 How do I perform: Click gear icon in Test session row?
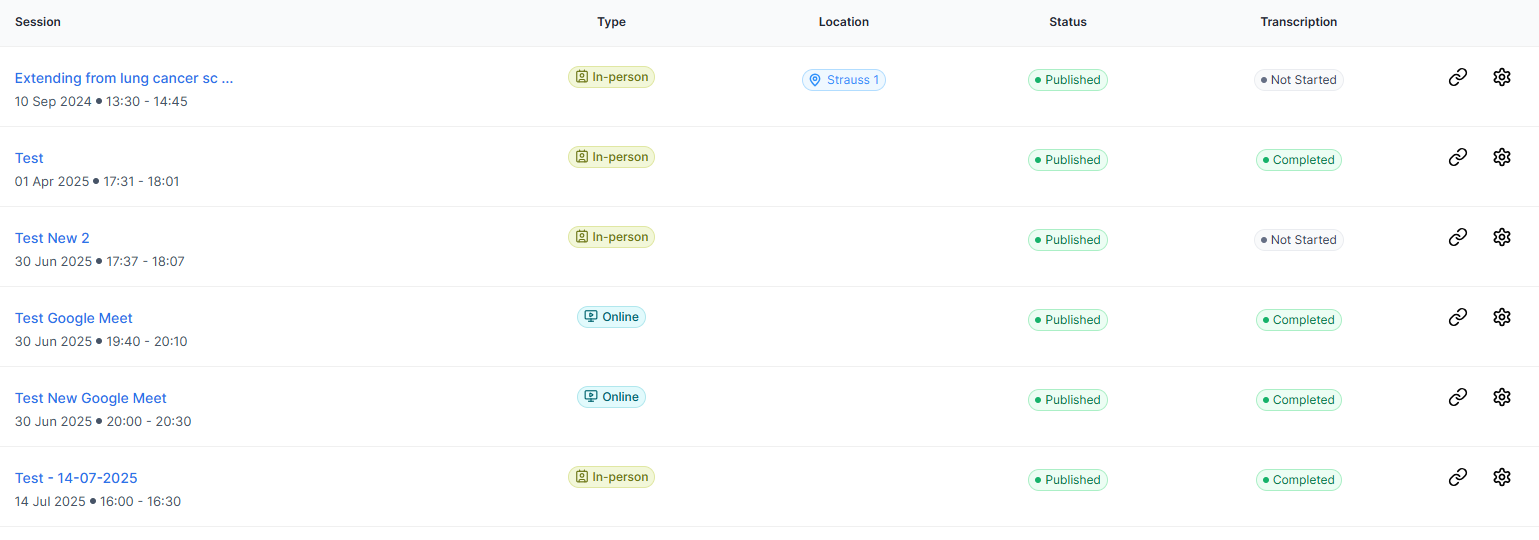pos(1501,157)
